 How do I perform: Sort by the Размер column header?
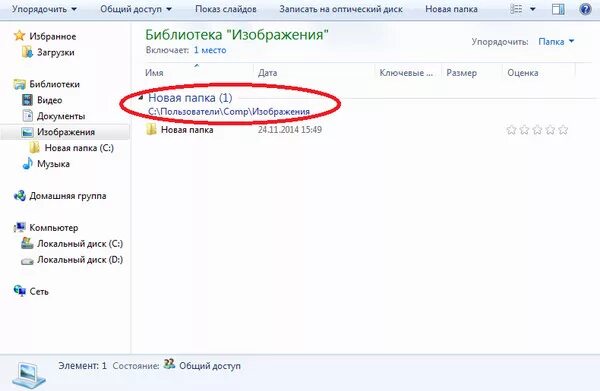(x=461, y=73)
